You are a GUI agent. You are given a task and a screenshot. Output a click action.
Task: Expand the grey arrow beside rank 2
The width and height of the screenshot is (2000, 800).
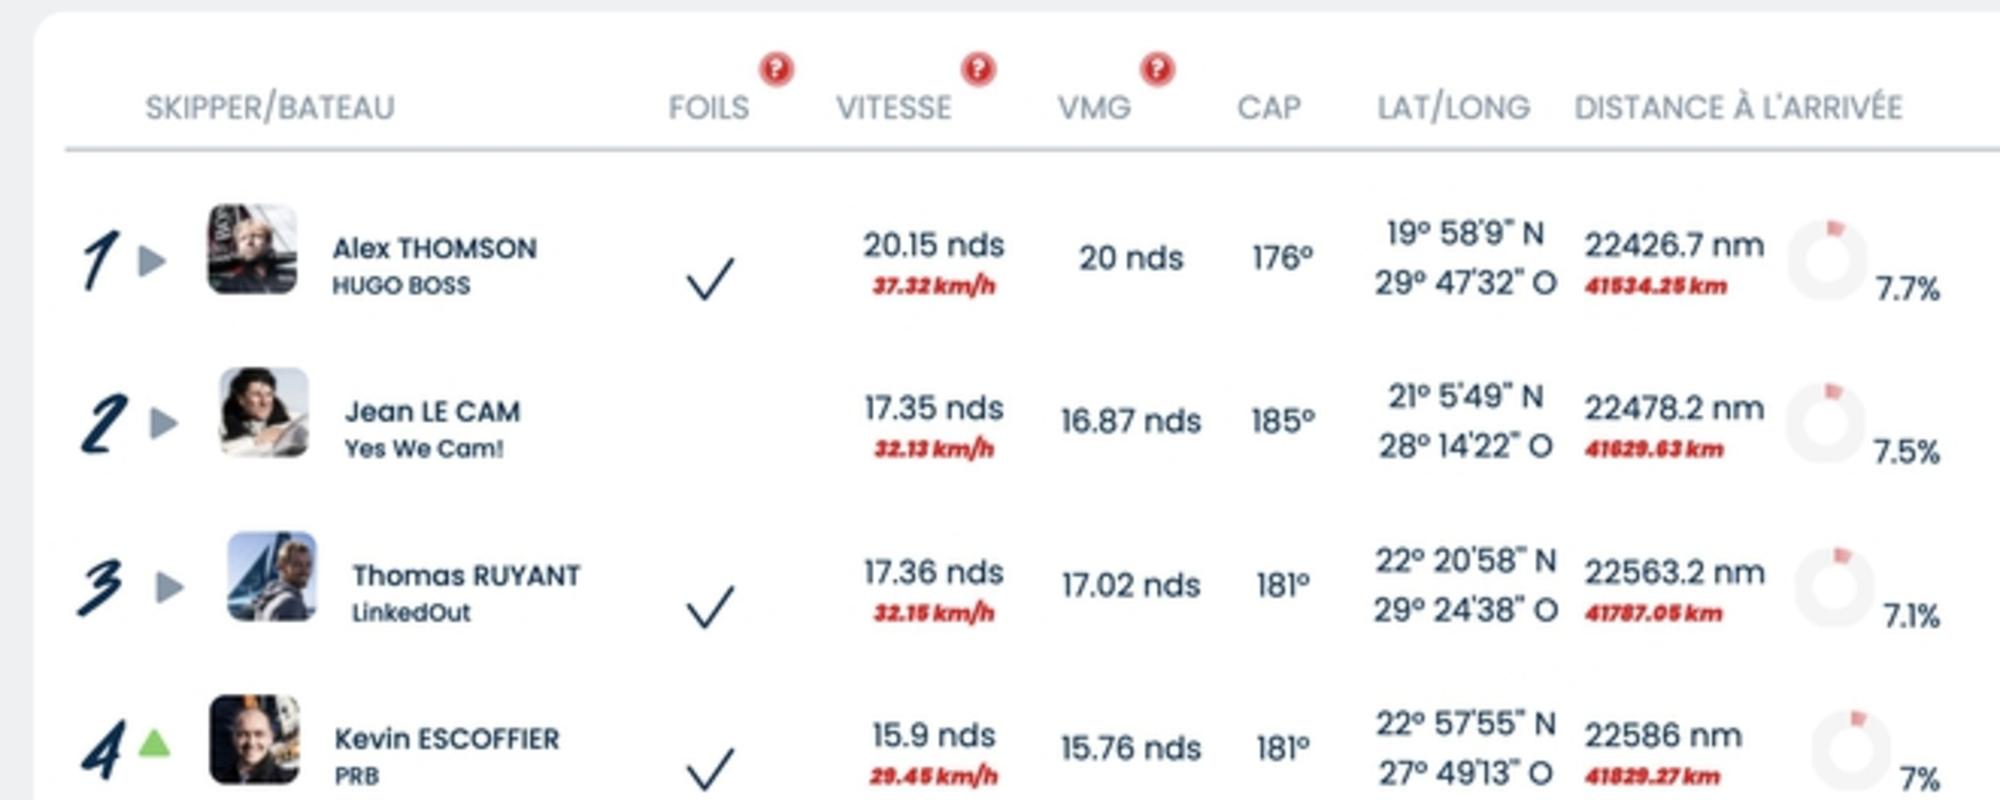(x=164, y=423)
